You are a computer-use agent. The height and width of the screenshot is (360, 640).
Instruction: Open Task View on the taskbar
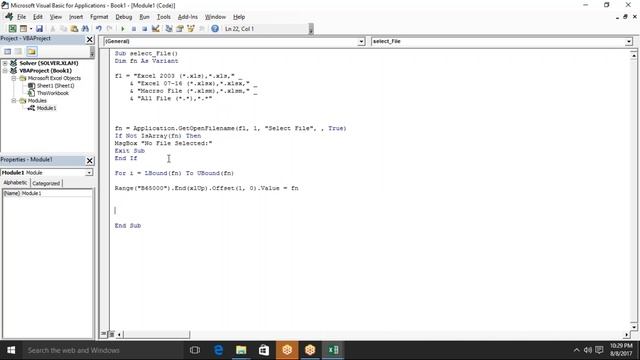[195, 350]
